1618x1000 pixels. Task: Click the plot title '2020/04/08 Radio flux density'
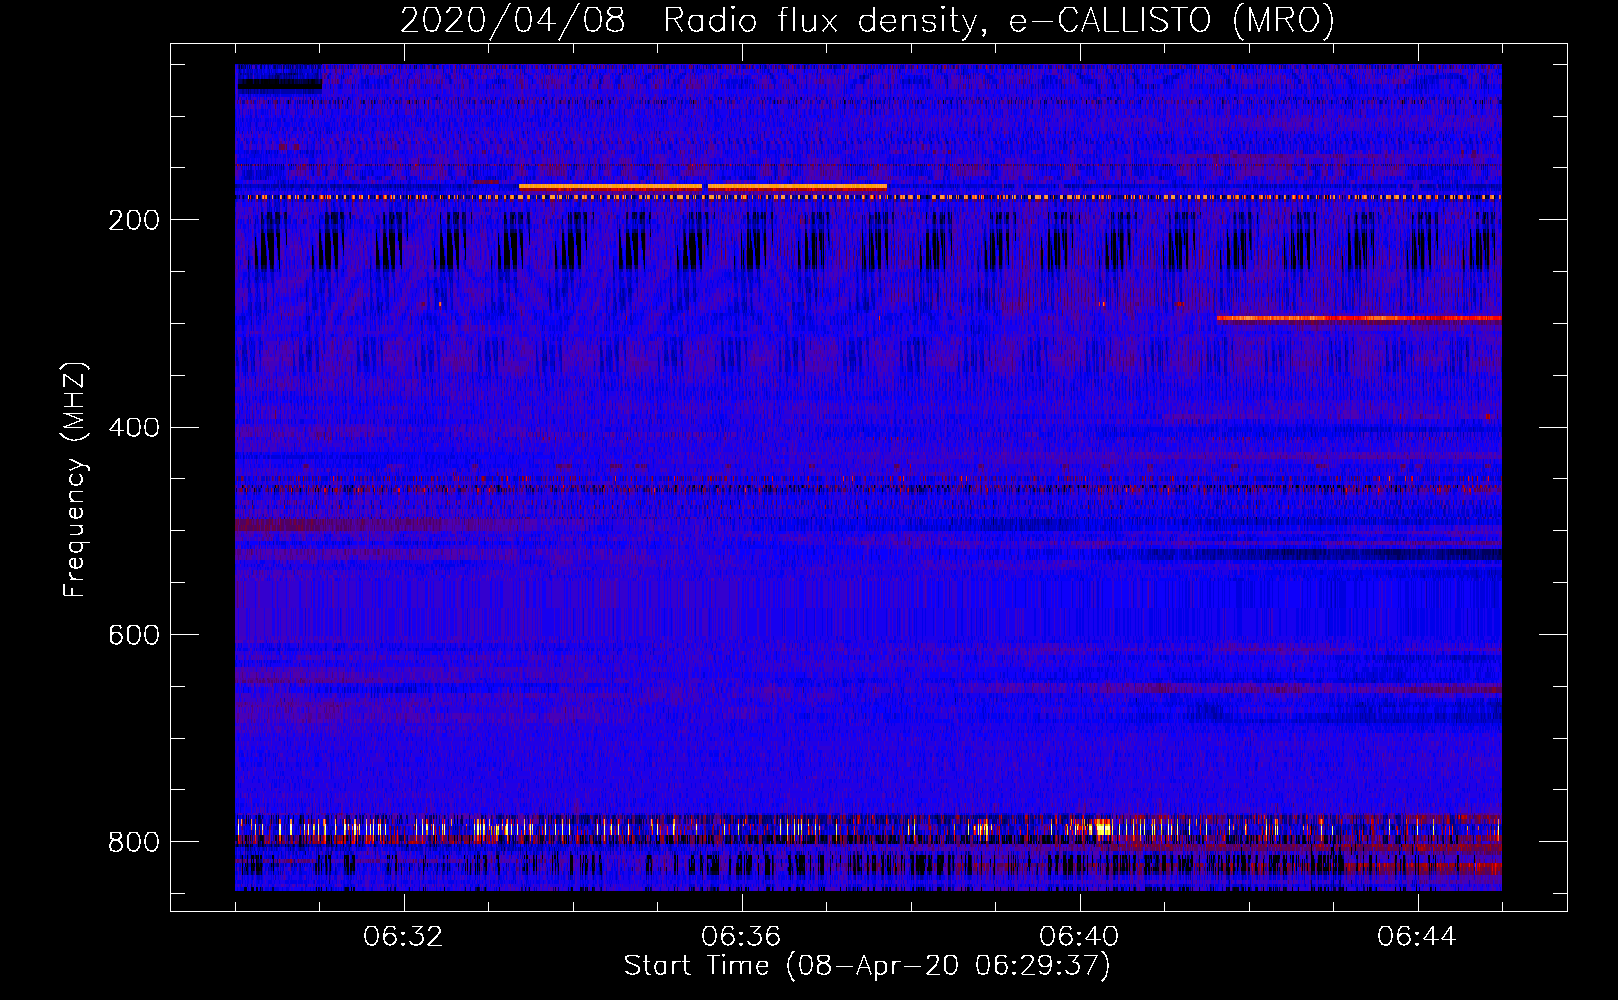coord(867,20)
